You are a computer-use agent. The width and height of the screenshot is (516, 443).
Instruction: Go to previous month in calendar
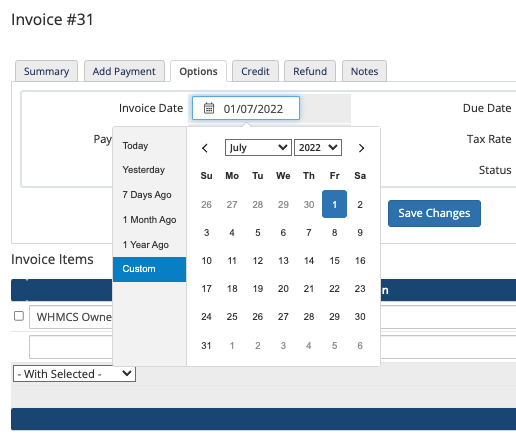coord(205,148)
